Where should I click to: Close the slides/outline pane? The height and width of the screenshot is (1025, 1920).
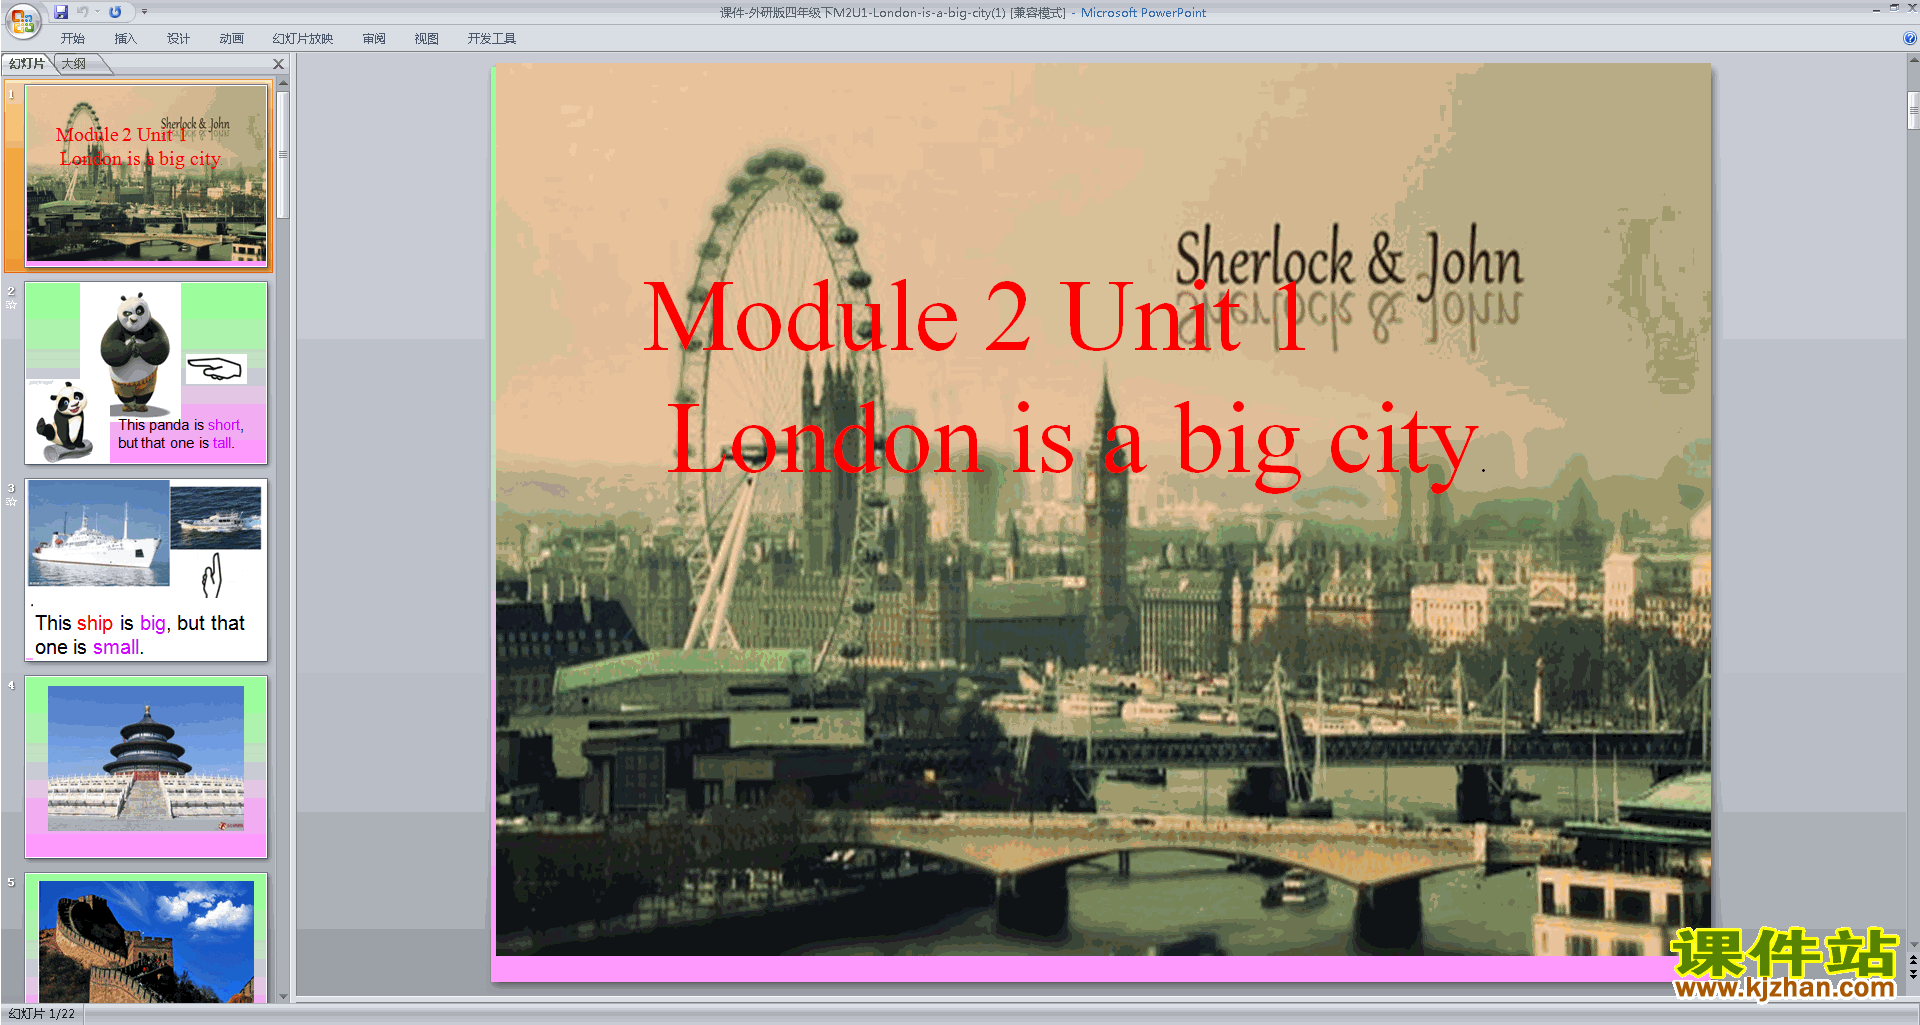279,64
